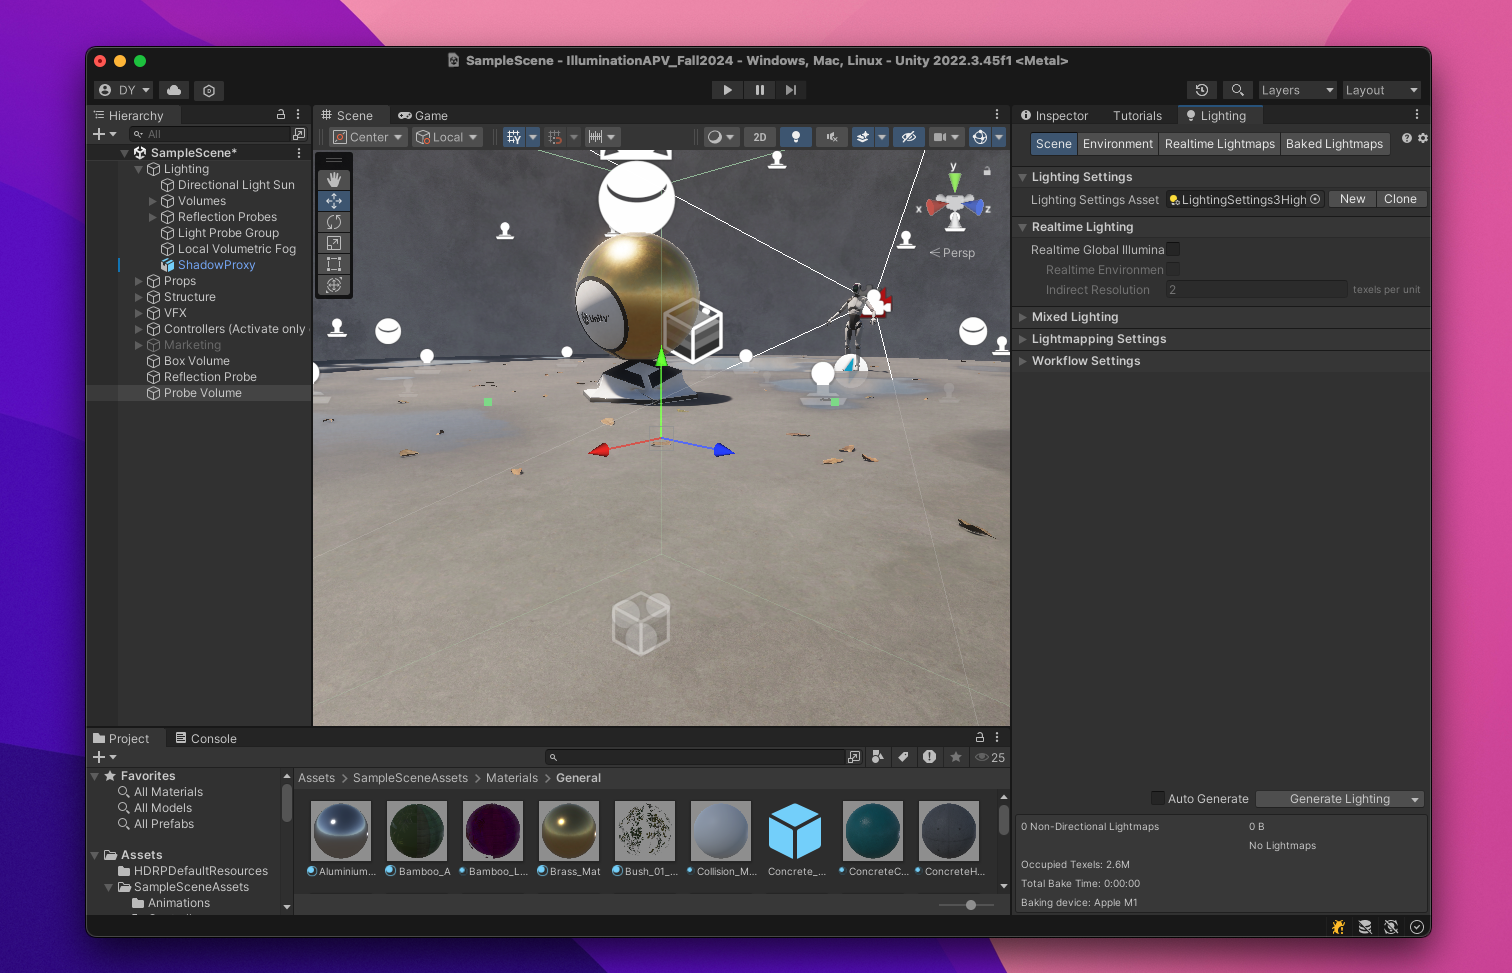Select the Move tool
This screenshot has width=1512, height=973.
334,201
